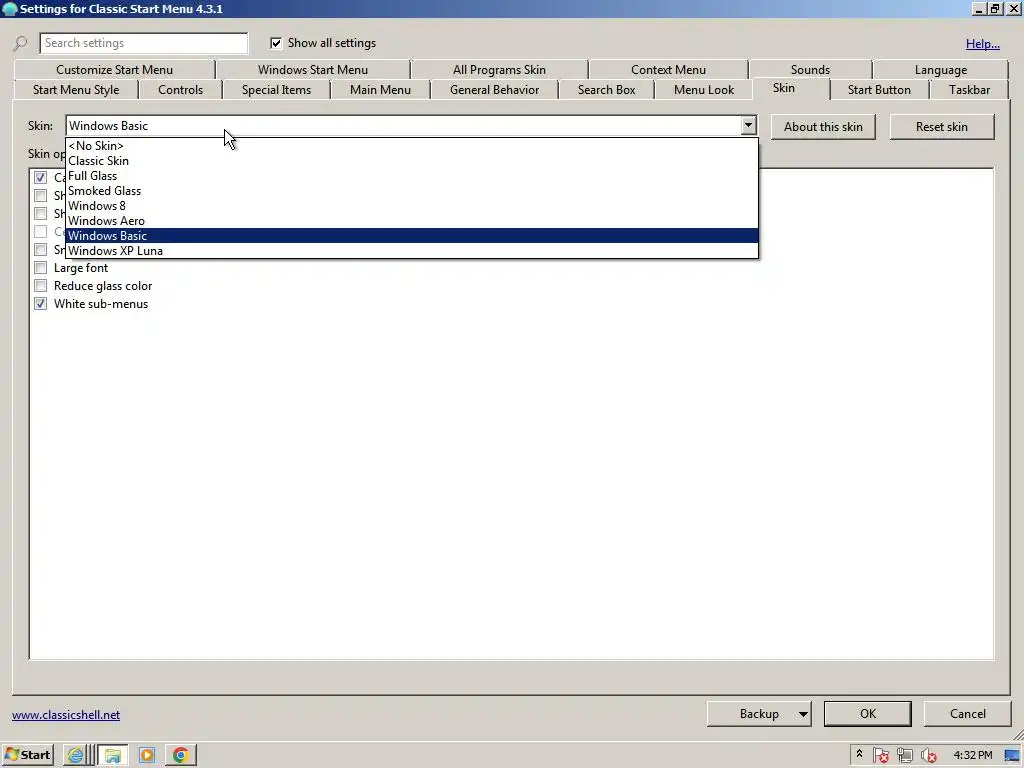This screenshot has height=768, width=1024.
Task: Open the Controls tab
Action: tap(180, 90)
